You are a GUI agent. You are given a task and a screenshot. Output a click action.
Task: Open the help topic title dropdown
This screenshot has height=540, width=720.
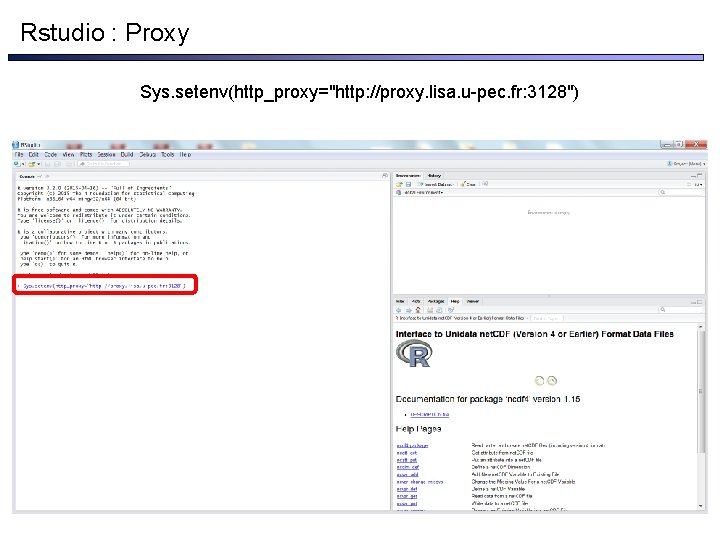[x=462, y=318]
